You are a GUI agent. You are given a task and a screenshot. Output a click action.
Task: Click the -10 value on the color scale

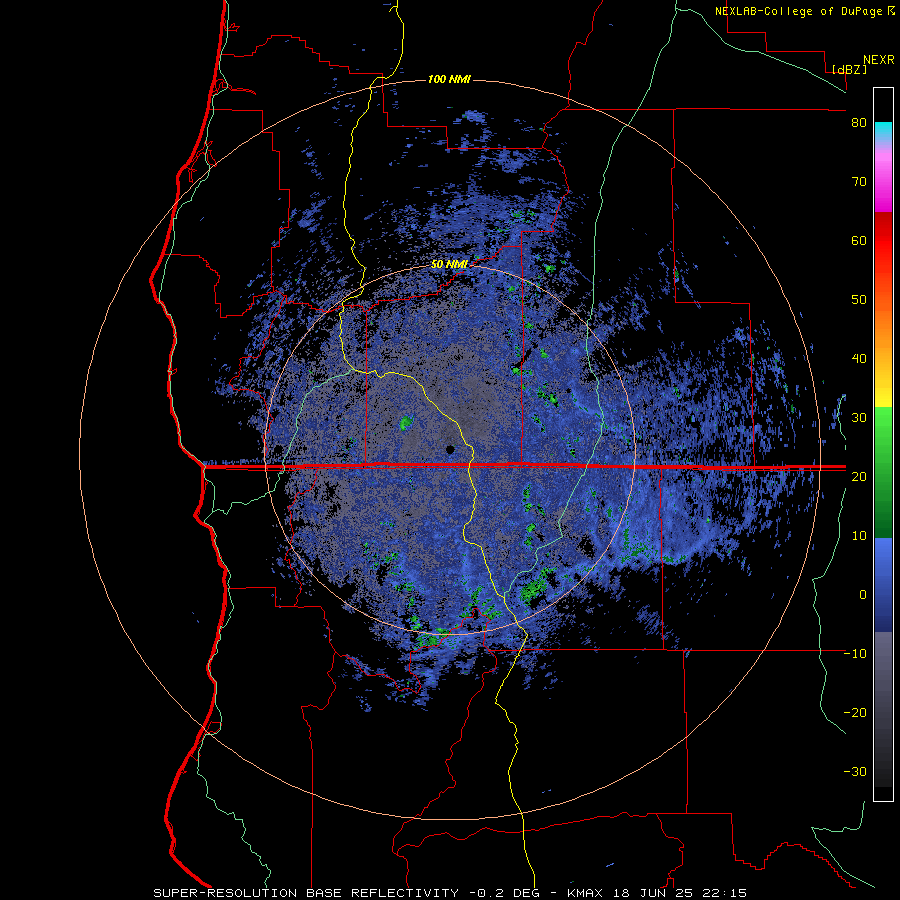point(855,654)
